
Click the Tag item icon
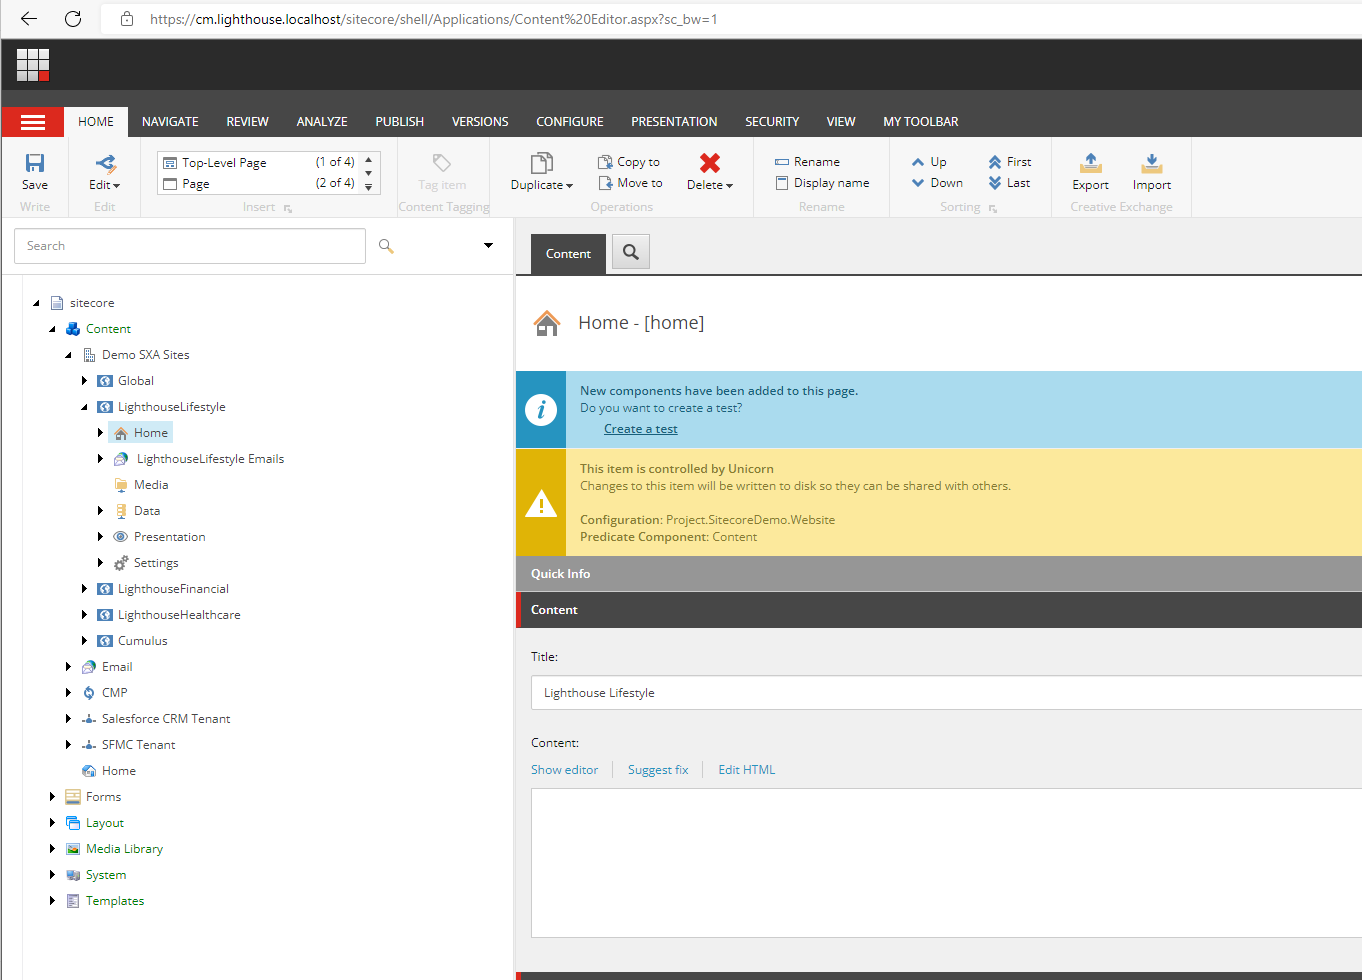tap(442, 163)
